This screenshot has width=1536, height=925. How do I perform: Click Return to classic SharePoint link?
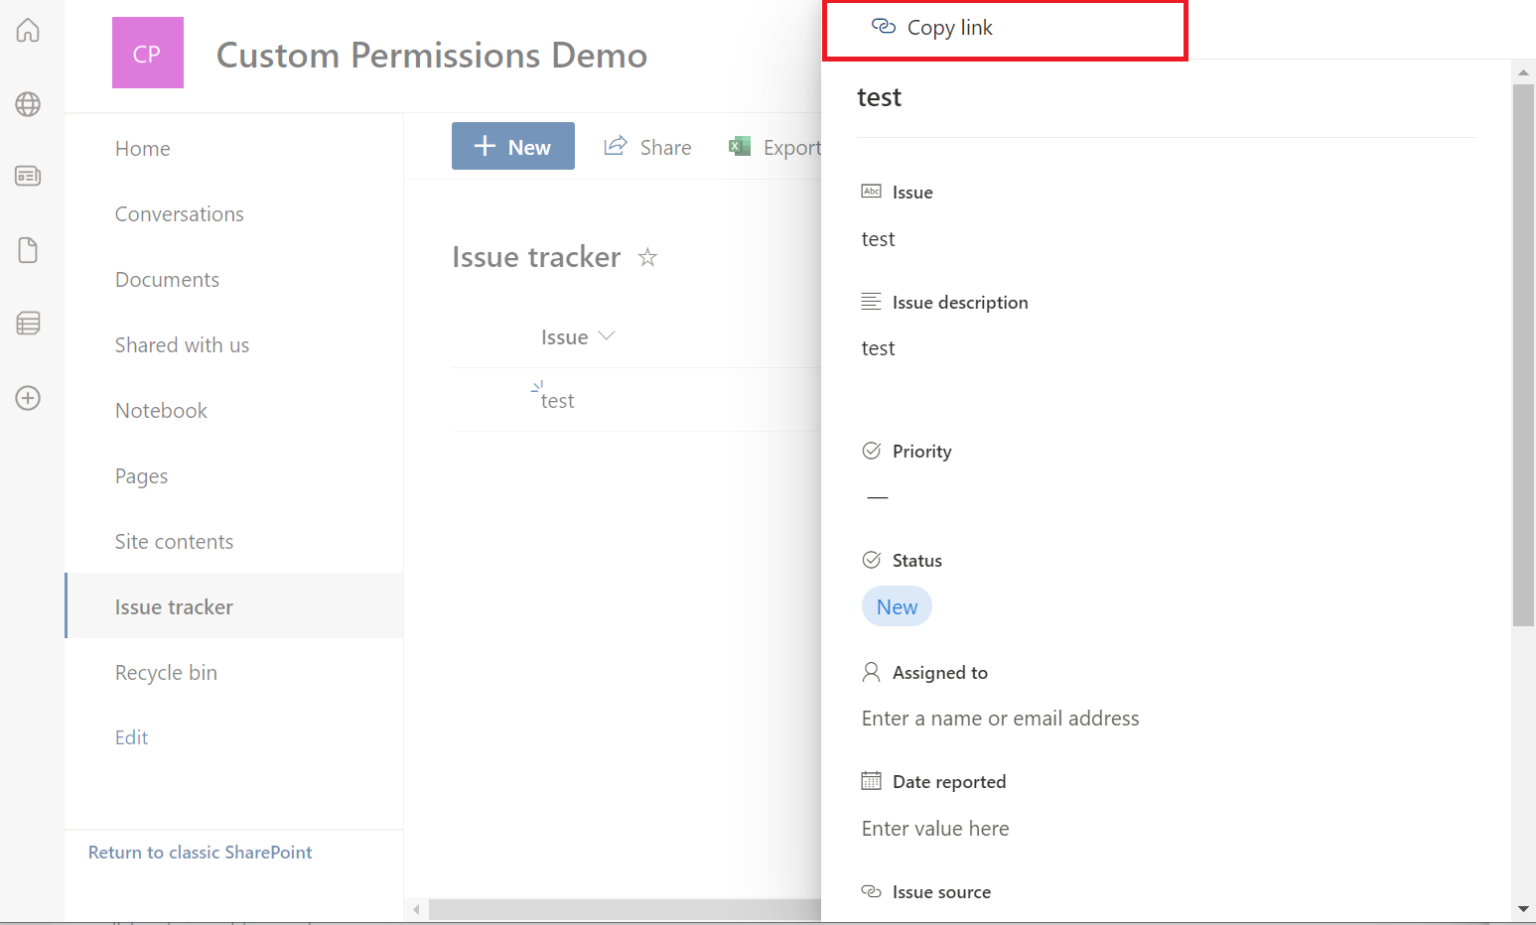(x=200, y=852)
